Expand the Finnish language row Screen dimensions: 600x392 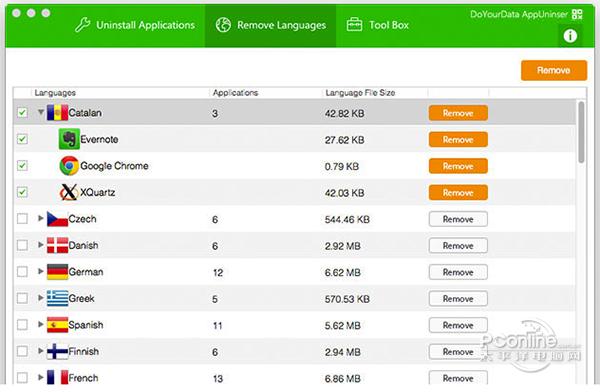point(41,351)
